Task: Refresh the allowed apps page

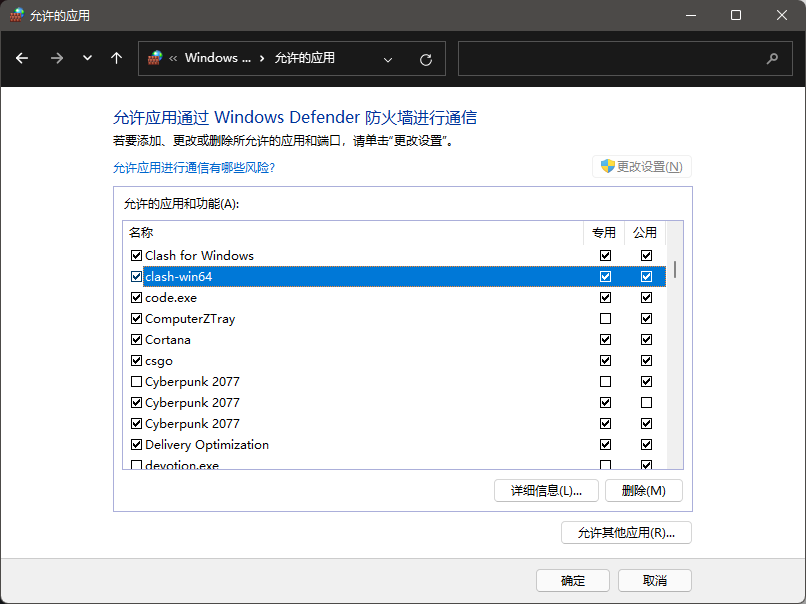Action: (425, 59)
